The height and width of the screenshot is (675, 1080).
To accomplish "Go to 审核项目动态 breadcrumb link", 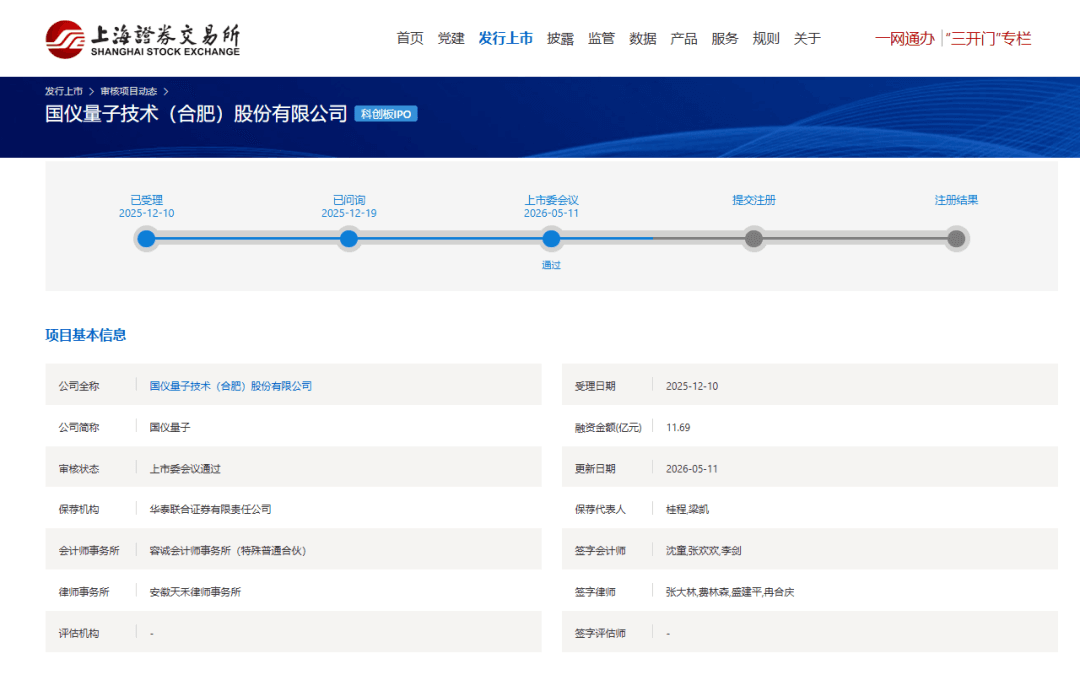I will (x=129, y=91).
